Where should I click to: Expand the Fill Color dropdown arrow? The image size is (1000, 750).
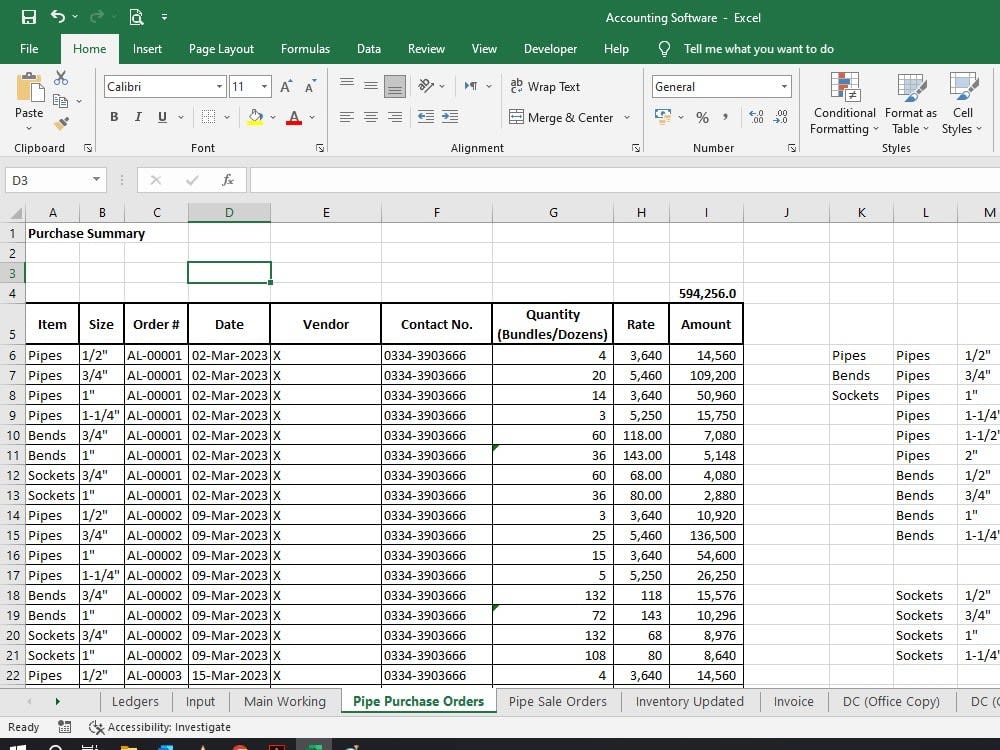tap(271, 117)
